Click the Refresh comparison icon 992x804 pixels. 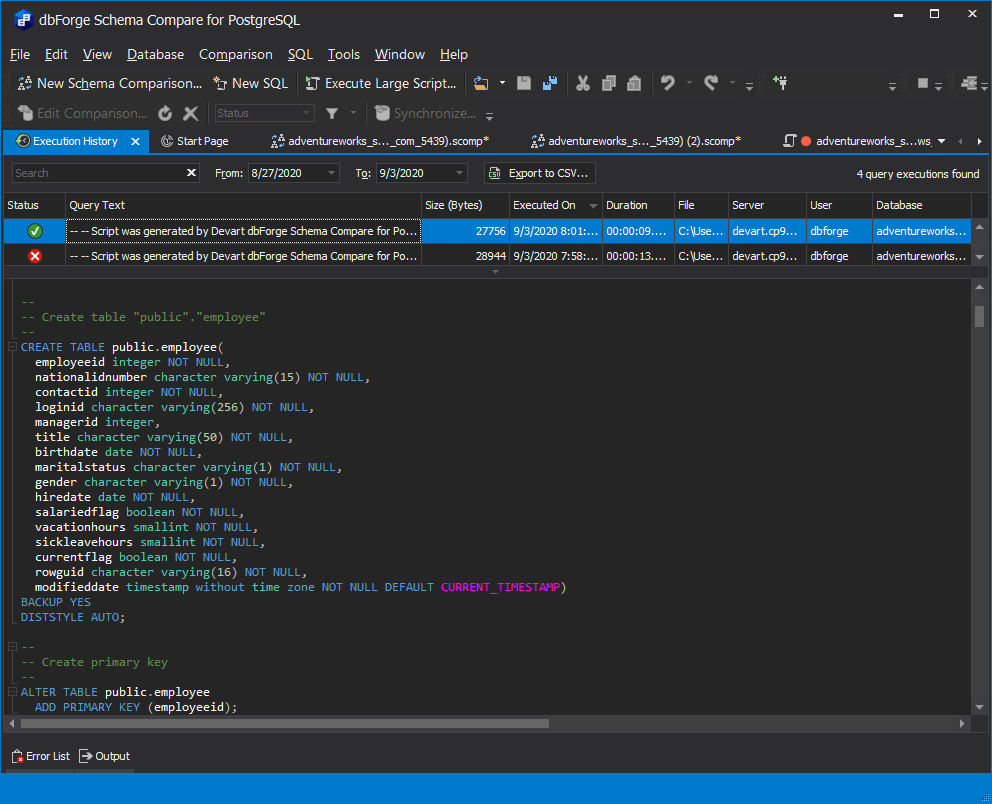pyautogui.click(x=165, y=113)
